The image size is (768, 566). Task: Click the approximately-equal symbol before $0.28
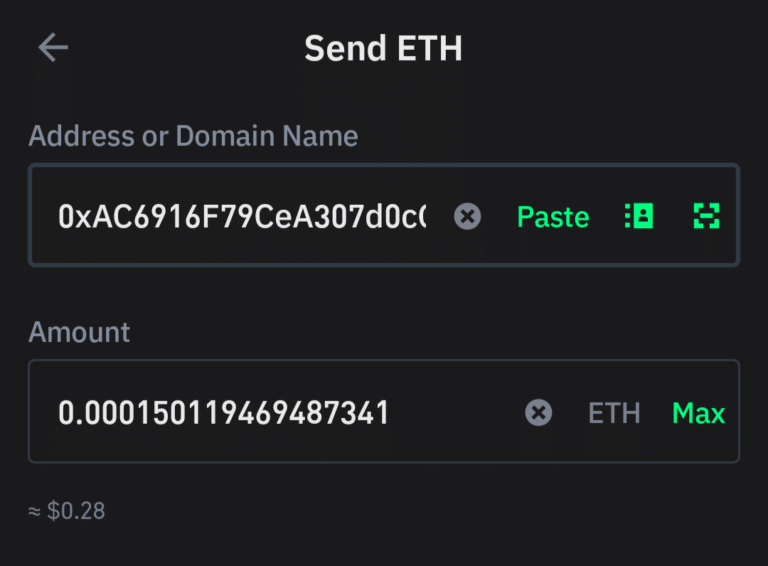34,512
